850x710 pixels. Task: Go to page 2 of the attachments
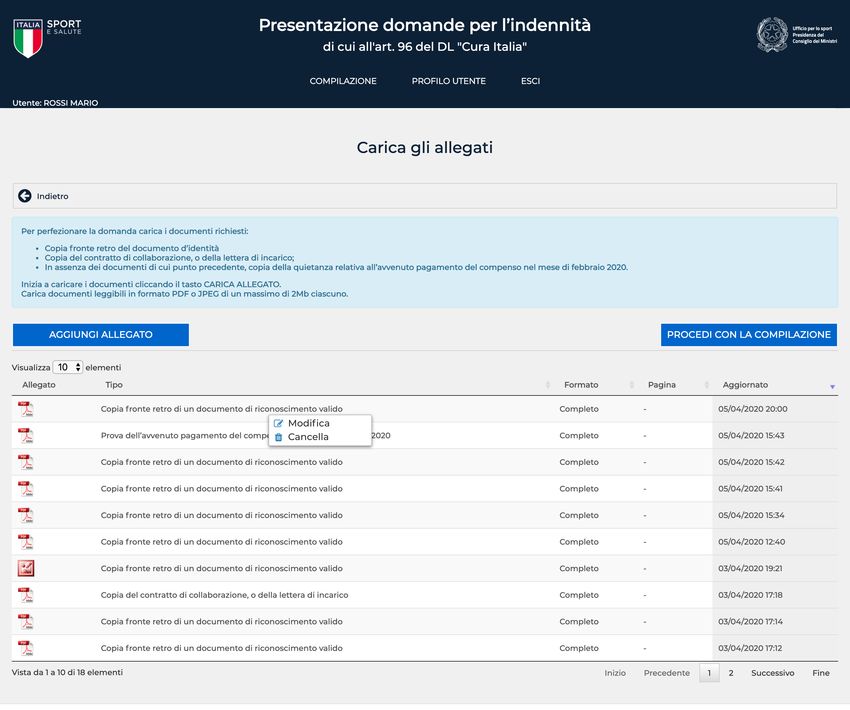pos(731,673)
